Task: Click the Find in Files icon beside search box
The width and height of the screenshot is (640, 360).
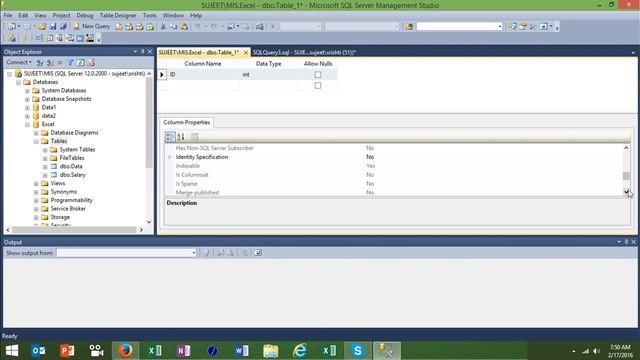Action: (x=409, y=27)
